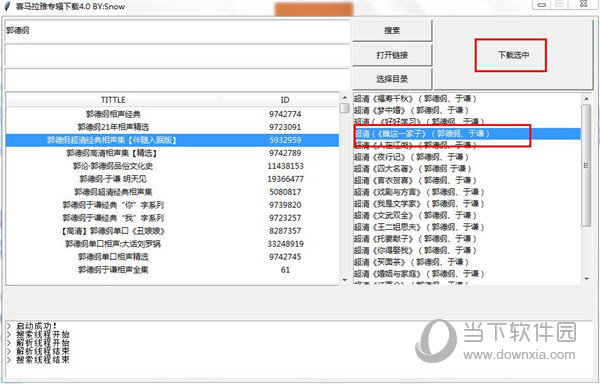Select highlighted track 《瞧这一家子》

[466, 133]
